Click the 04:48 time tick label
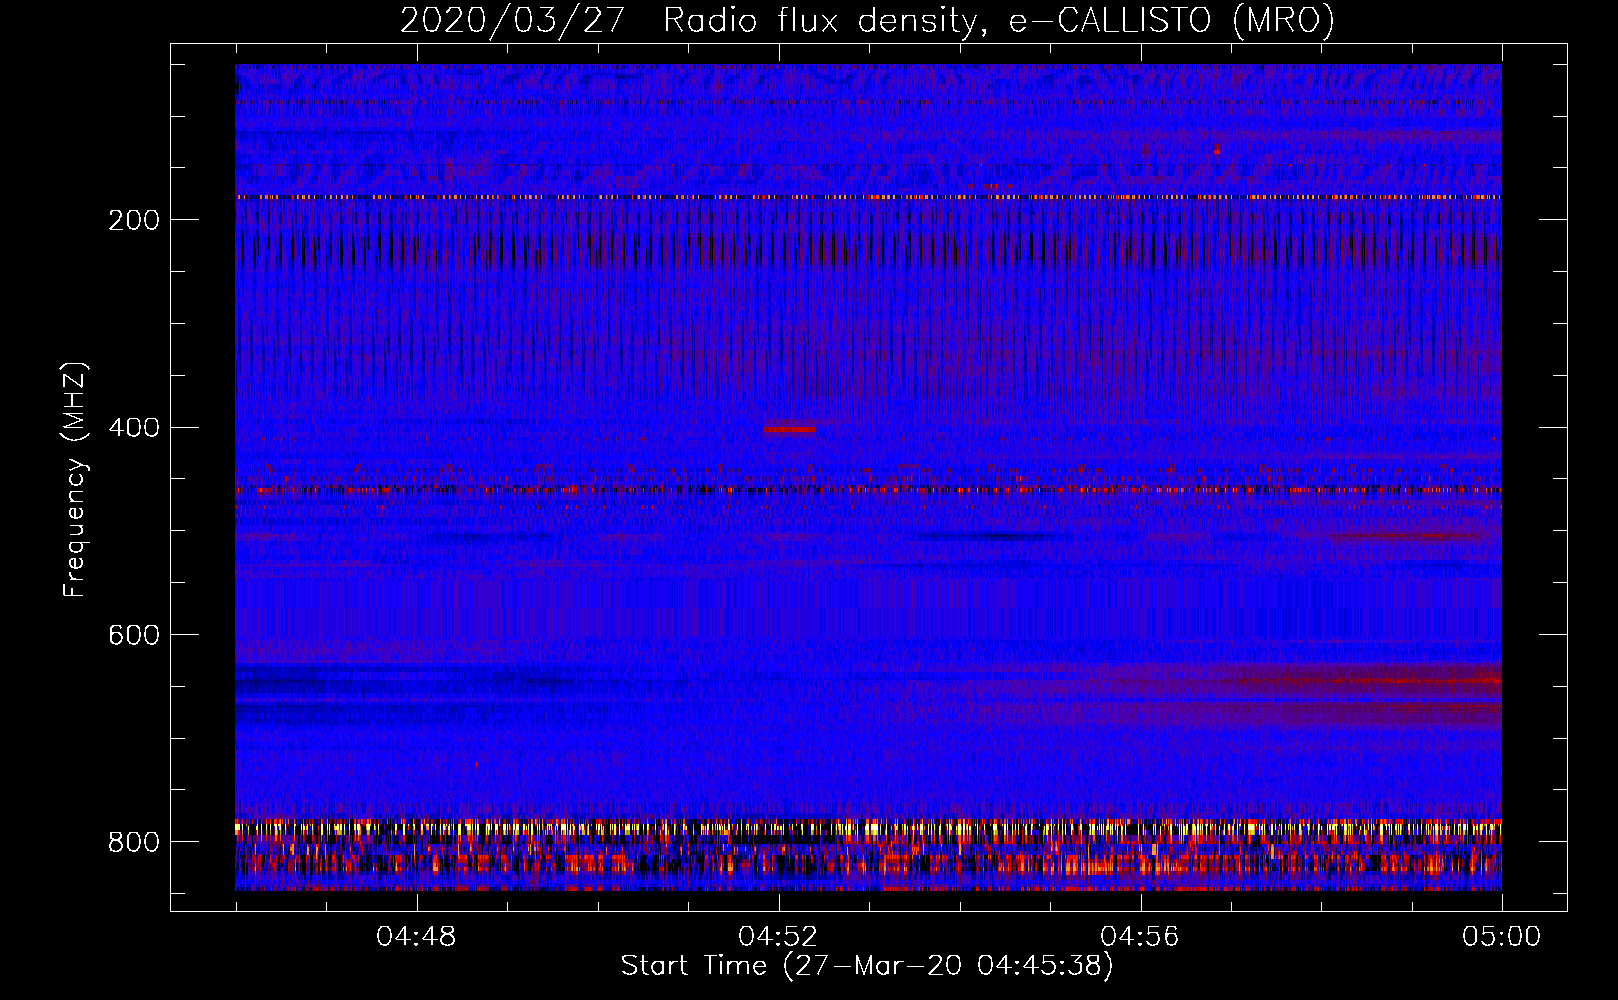The image size is (1618, 1000). (x=416, y=937)
